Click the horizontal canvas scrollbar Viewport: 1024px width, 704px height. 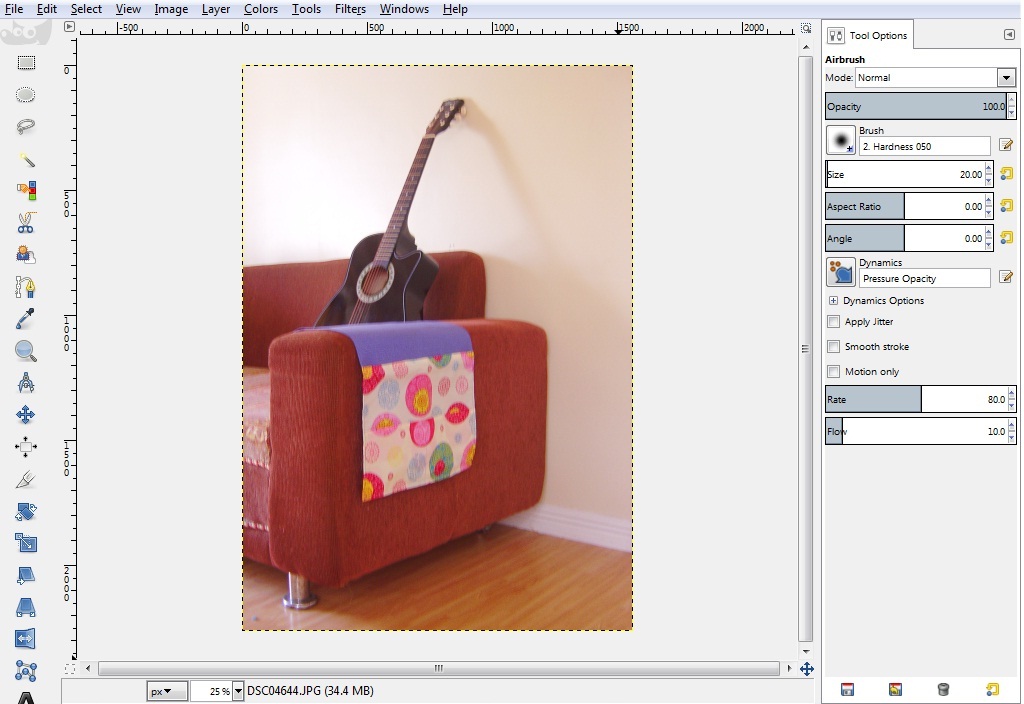coord(438,668)
